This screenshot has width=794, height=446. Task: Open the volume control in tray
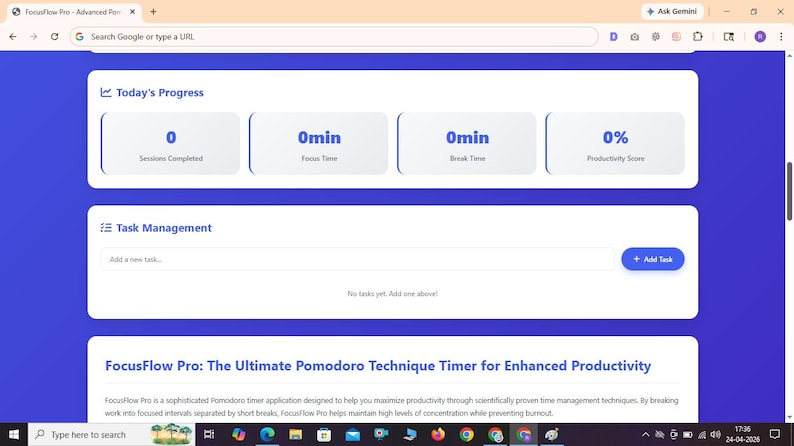(x=716, y=434)
